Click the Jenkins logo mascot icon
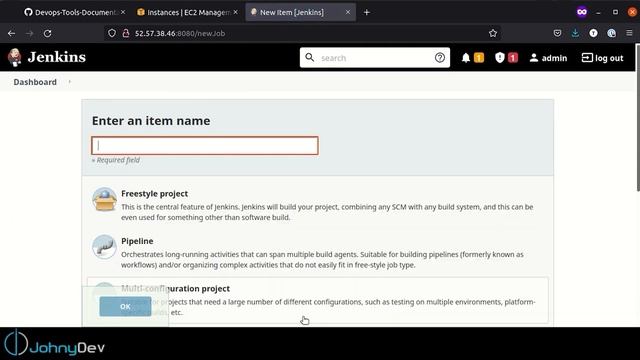Image resolution: width=640 pixels, height=360 pixels. [x=15, y=57]
